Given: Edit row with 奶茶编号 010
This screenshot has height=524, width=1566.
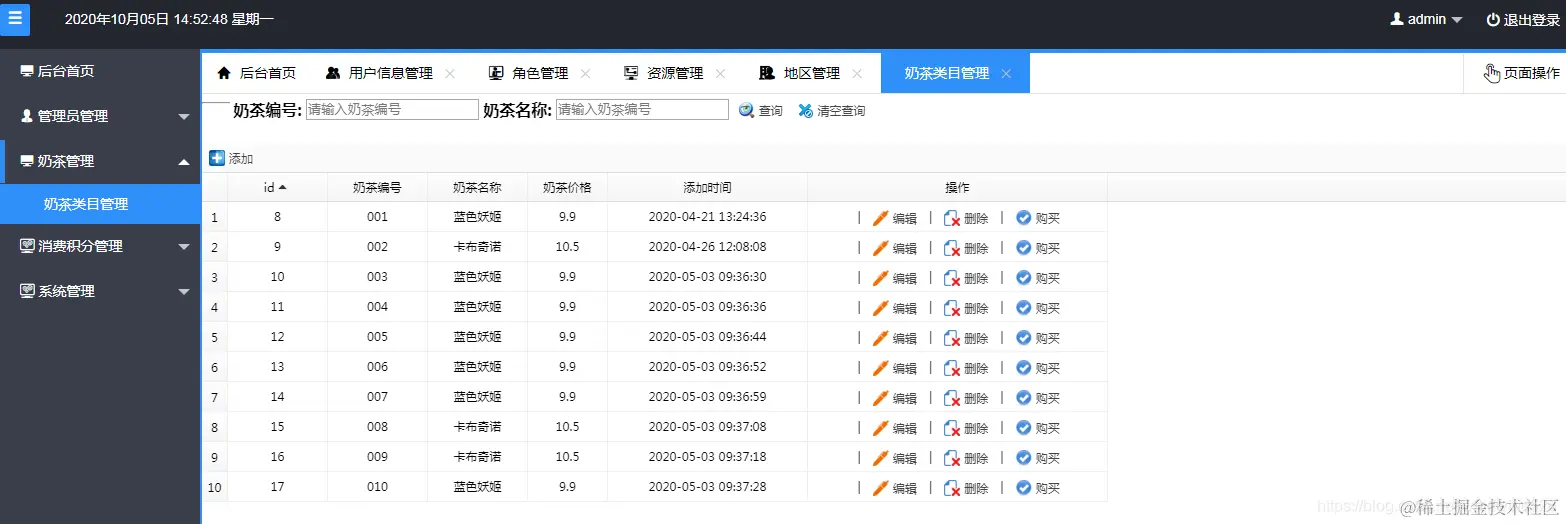Looking at the screenshot, I should pyautogui.click(x=895, y=488).
